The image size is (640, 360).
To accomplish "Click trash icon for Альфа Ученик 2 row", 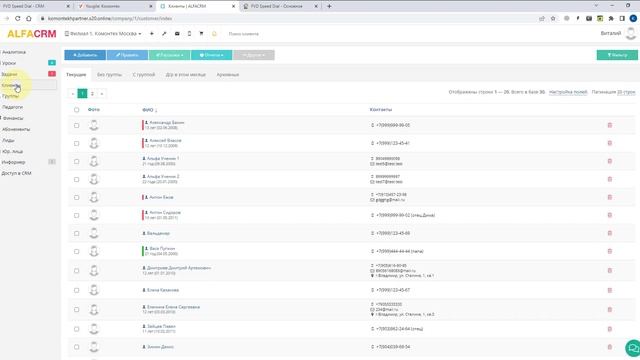I will pos(610,179).
